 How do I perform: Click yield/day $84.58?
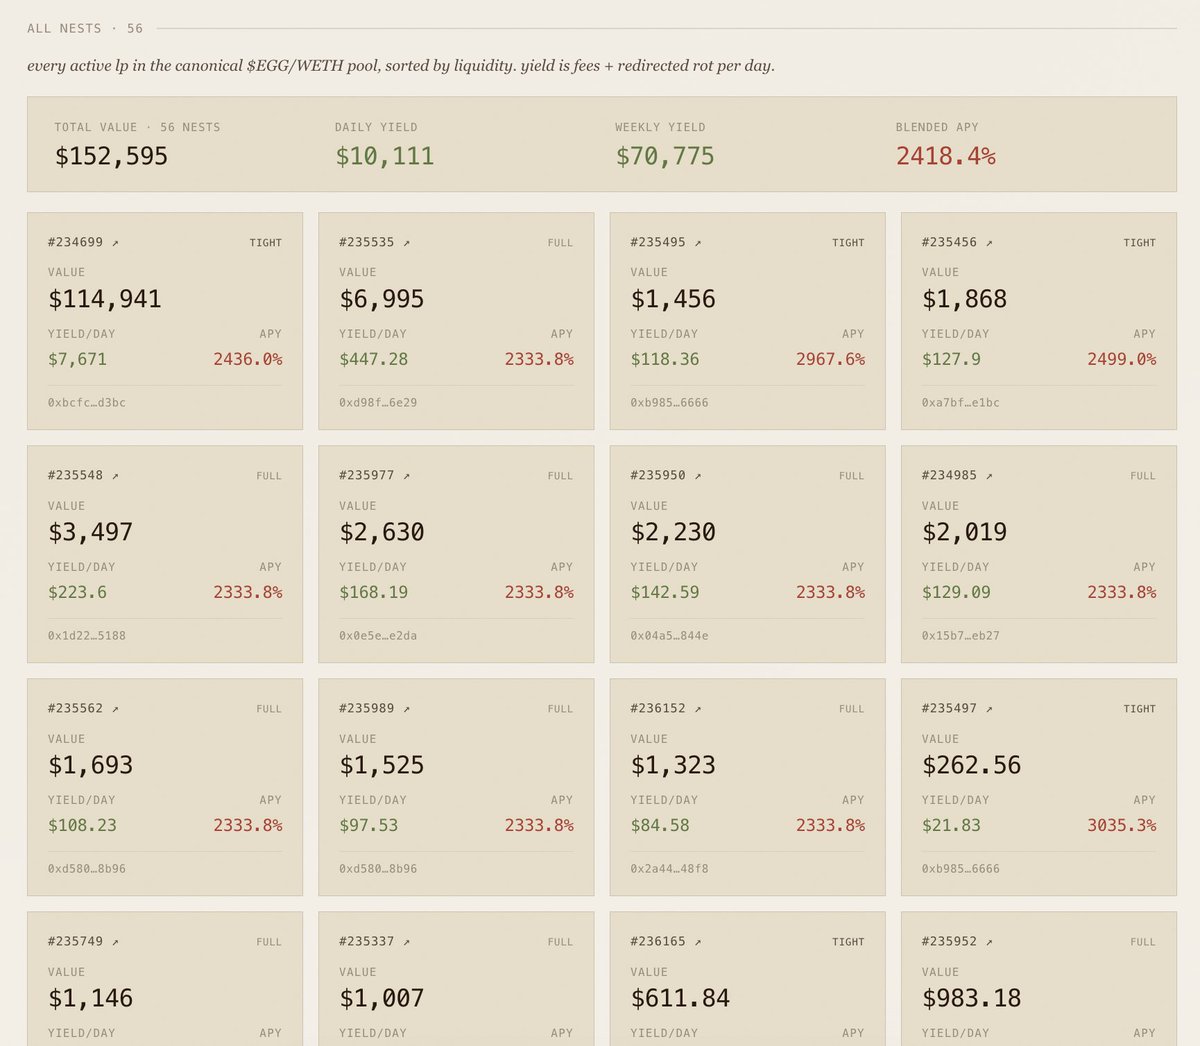[x=660, y=825]
